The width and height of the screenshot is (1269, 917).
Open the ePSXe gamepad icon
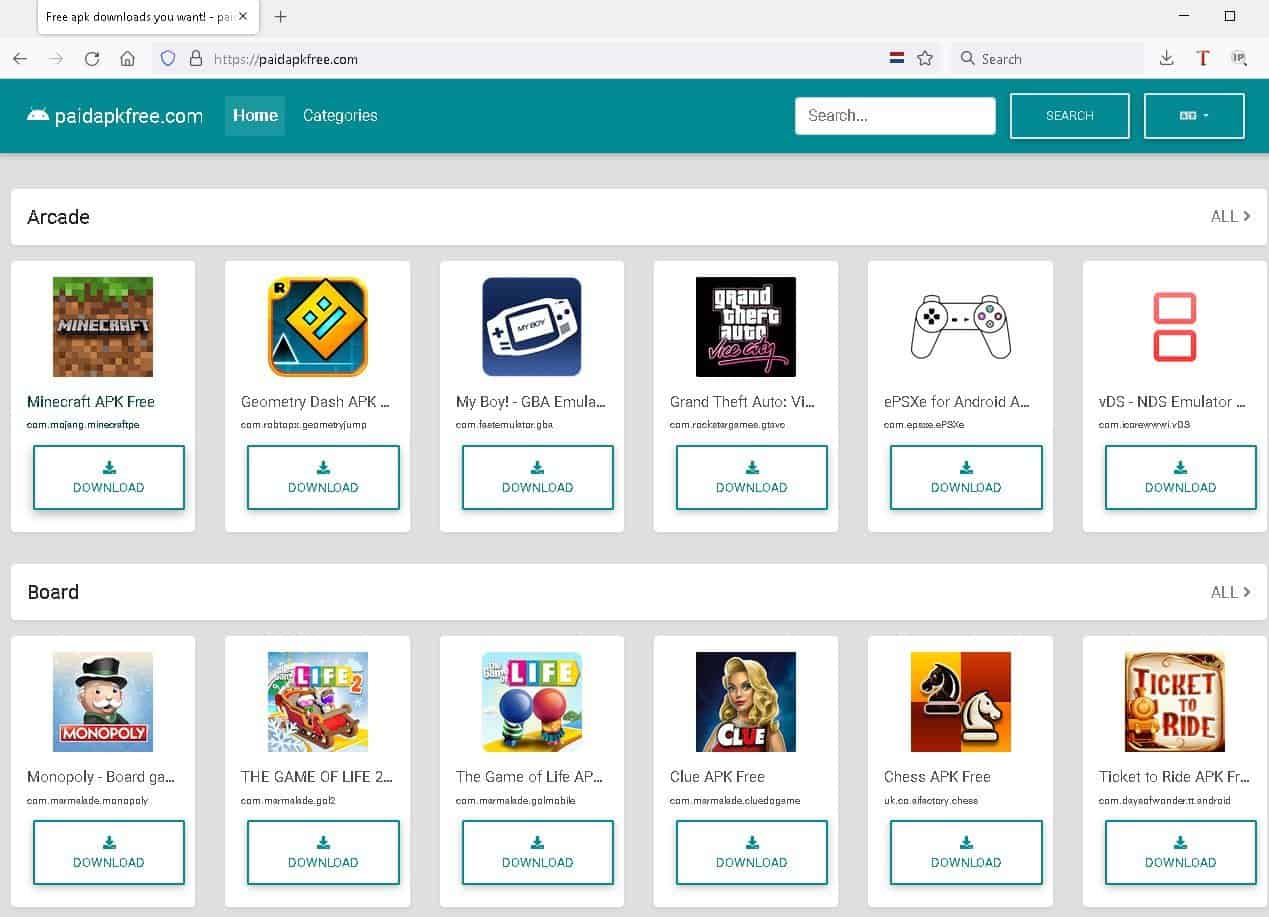tap(960, 327)
